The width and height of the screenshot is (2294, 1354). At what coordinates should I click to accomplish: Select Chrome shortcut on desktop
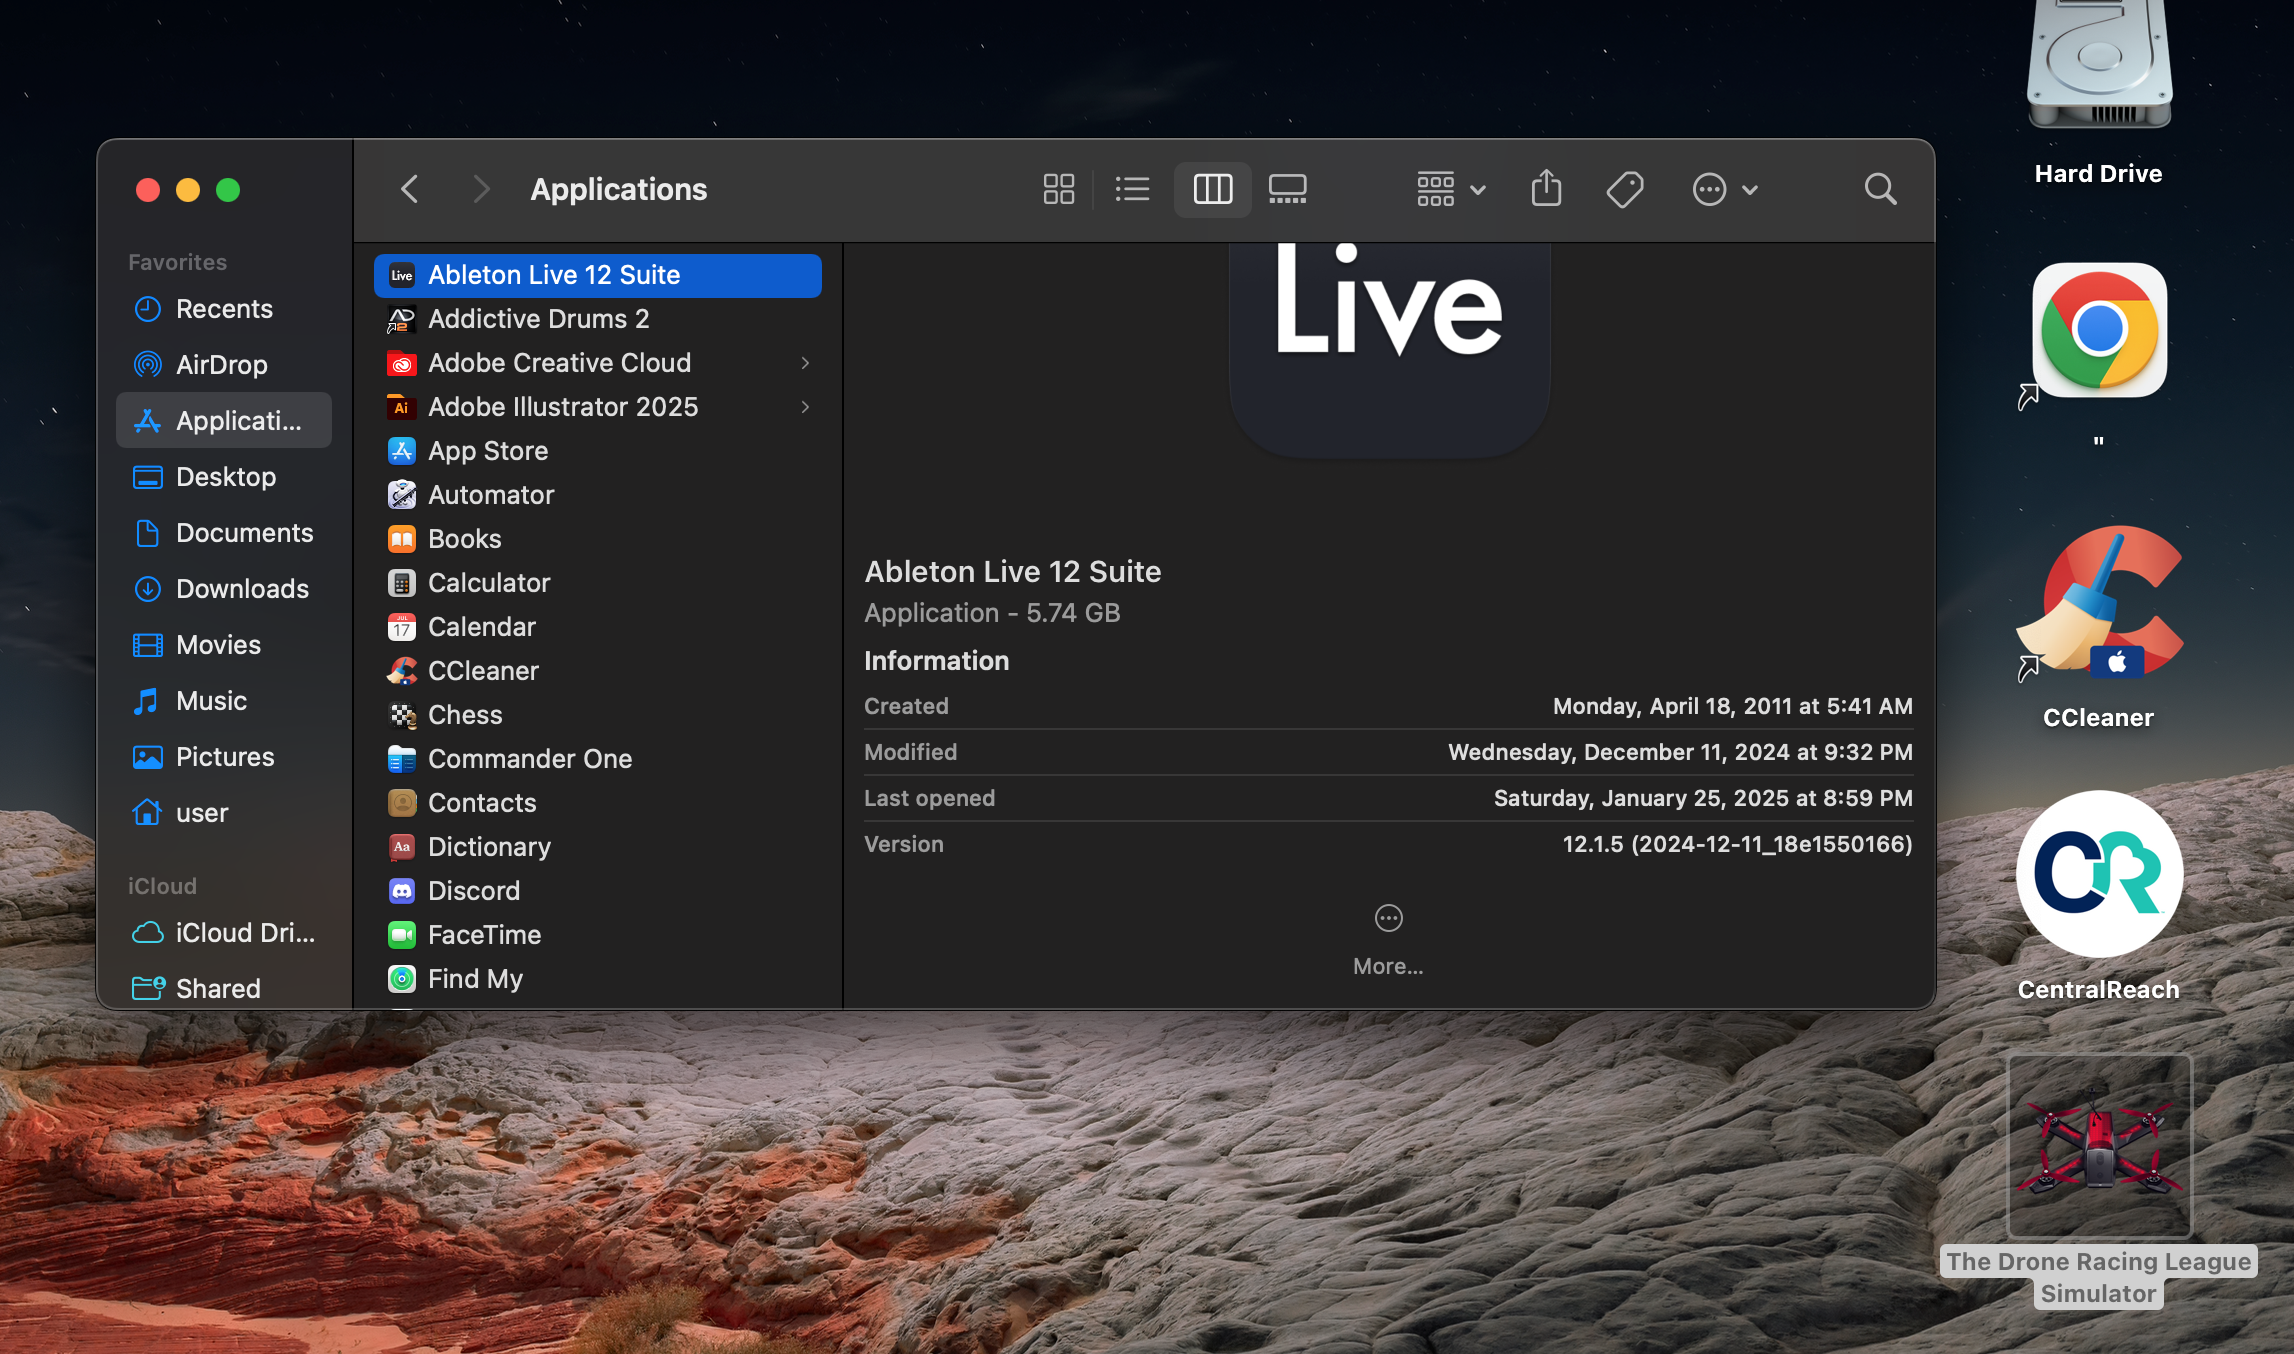tap(2099, 330)
